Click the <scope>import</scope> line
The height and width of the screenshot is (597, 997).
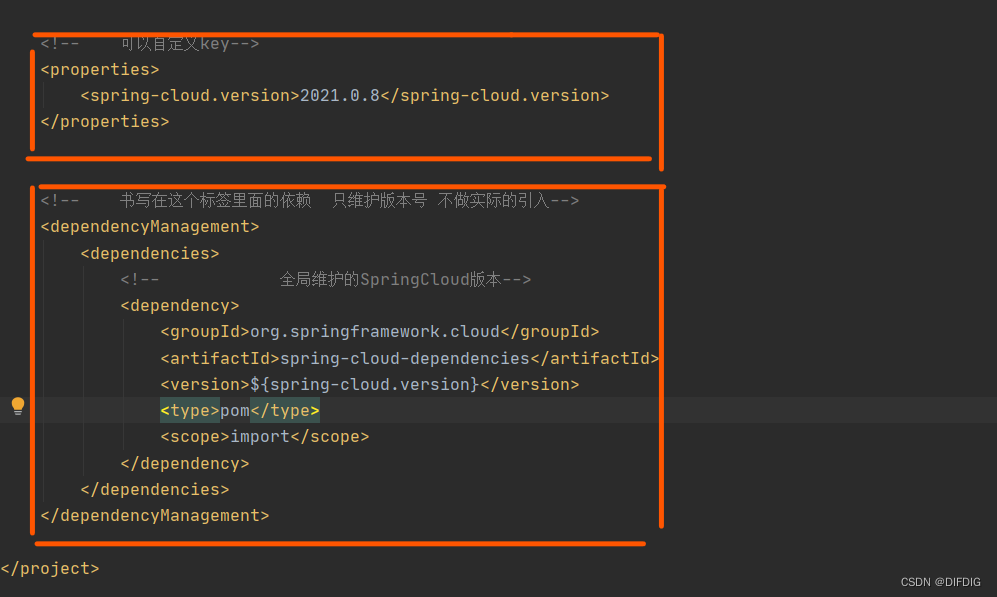[265, 437]
